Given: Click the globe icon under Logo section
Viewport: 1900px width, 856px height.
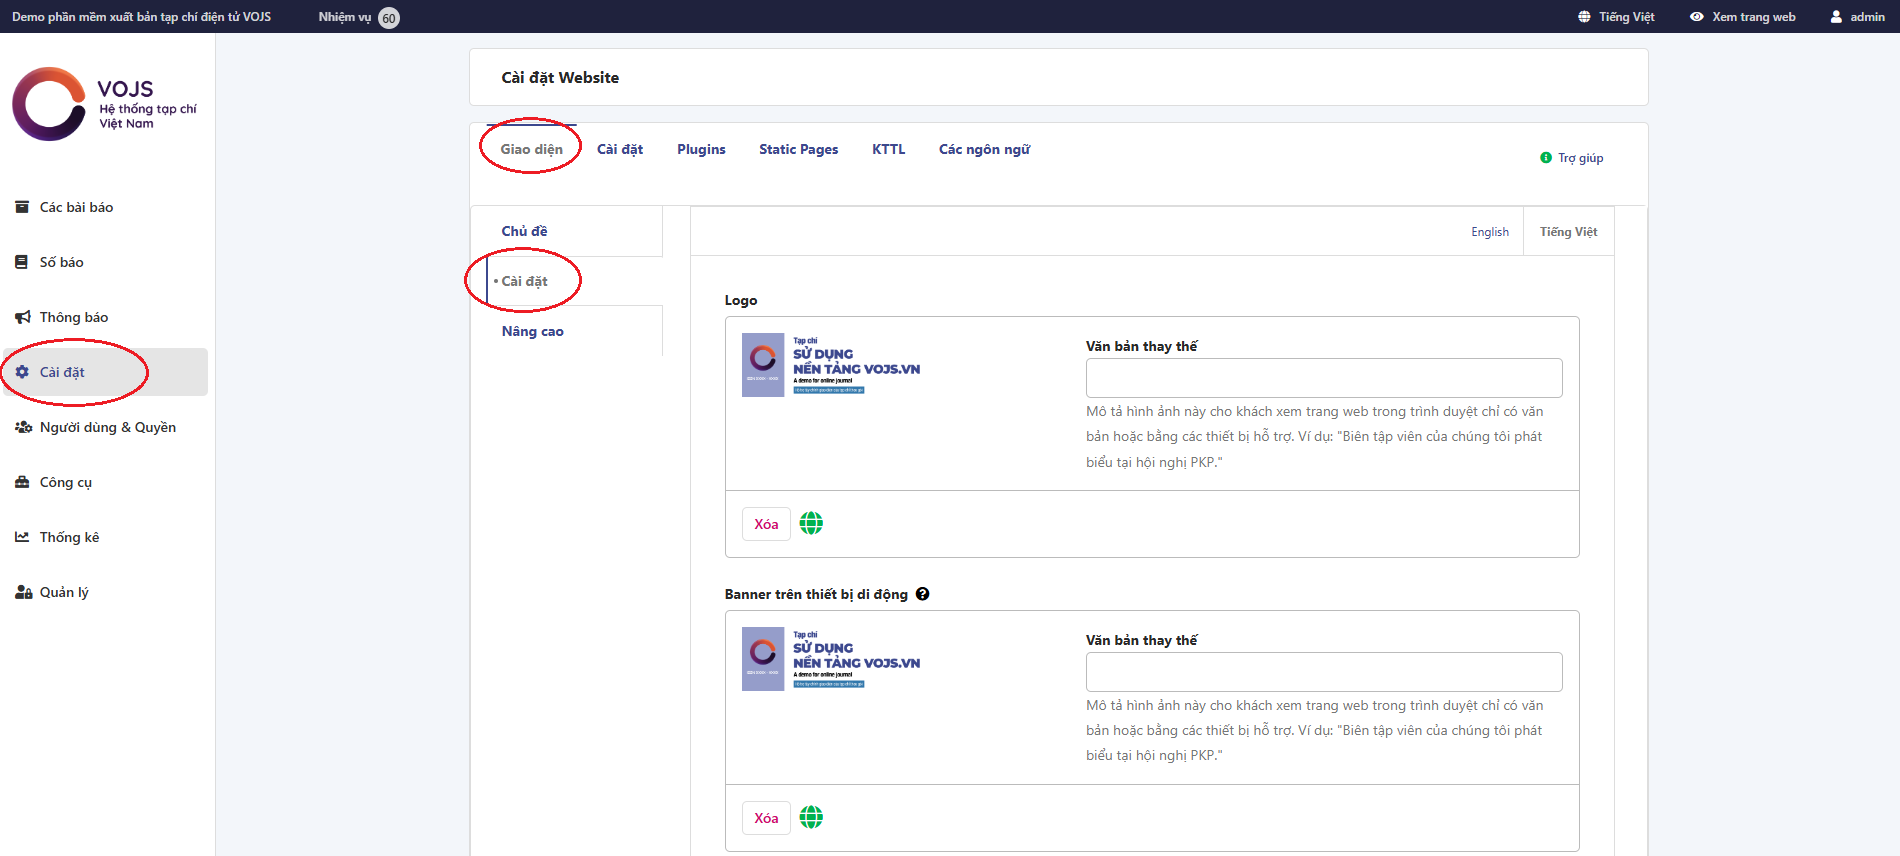Looking at the screenshot, I should [x=811, y=523].
